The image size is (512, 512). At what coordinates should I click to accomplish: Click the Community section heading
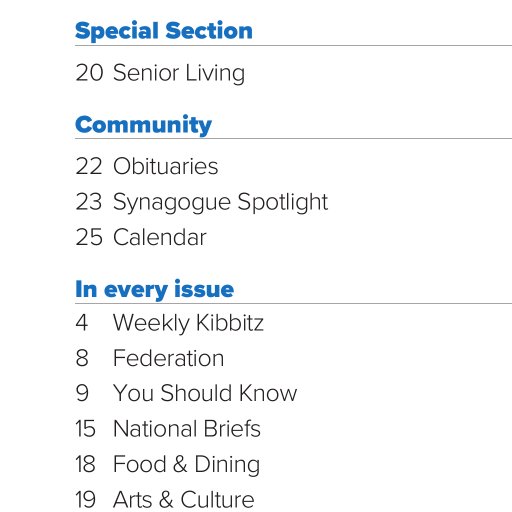point(144,125)
